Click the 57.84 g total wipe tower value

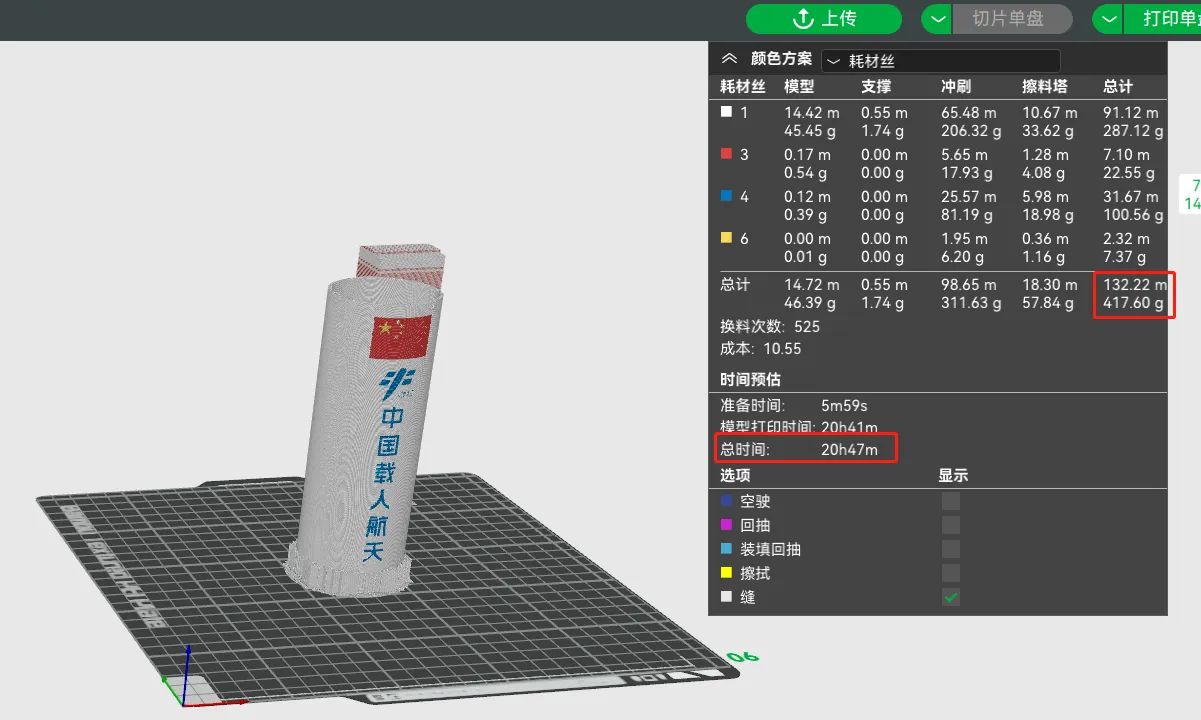click(x=1048, y=303)
